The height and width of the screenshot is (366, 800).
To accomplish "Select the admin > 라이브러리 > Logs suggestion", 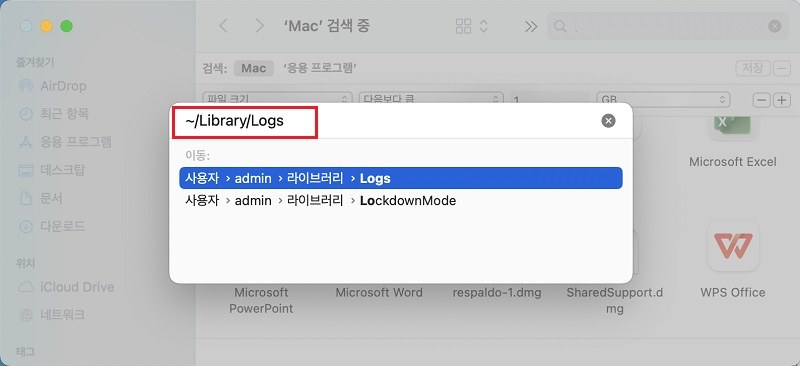I will pyautogui.click(x=401, y=178).
